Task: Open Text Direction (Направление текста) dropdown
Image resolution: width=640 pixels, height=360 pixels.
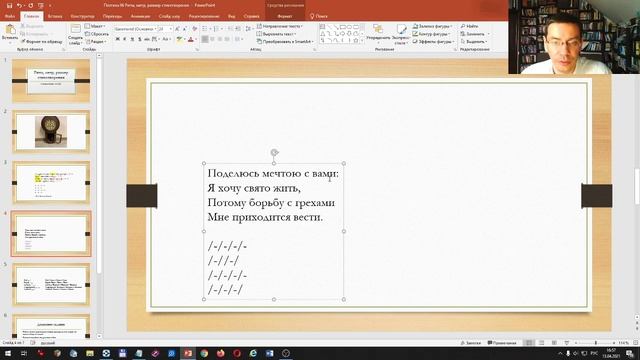Action: click(x=280, y=26)
